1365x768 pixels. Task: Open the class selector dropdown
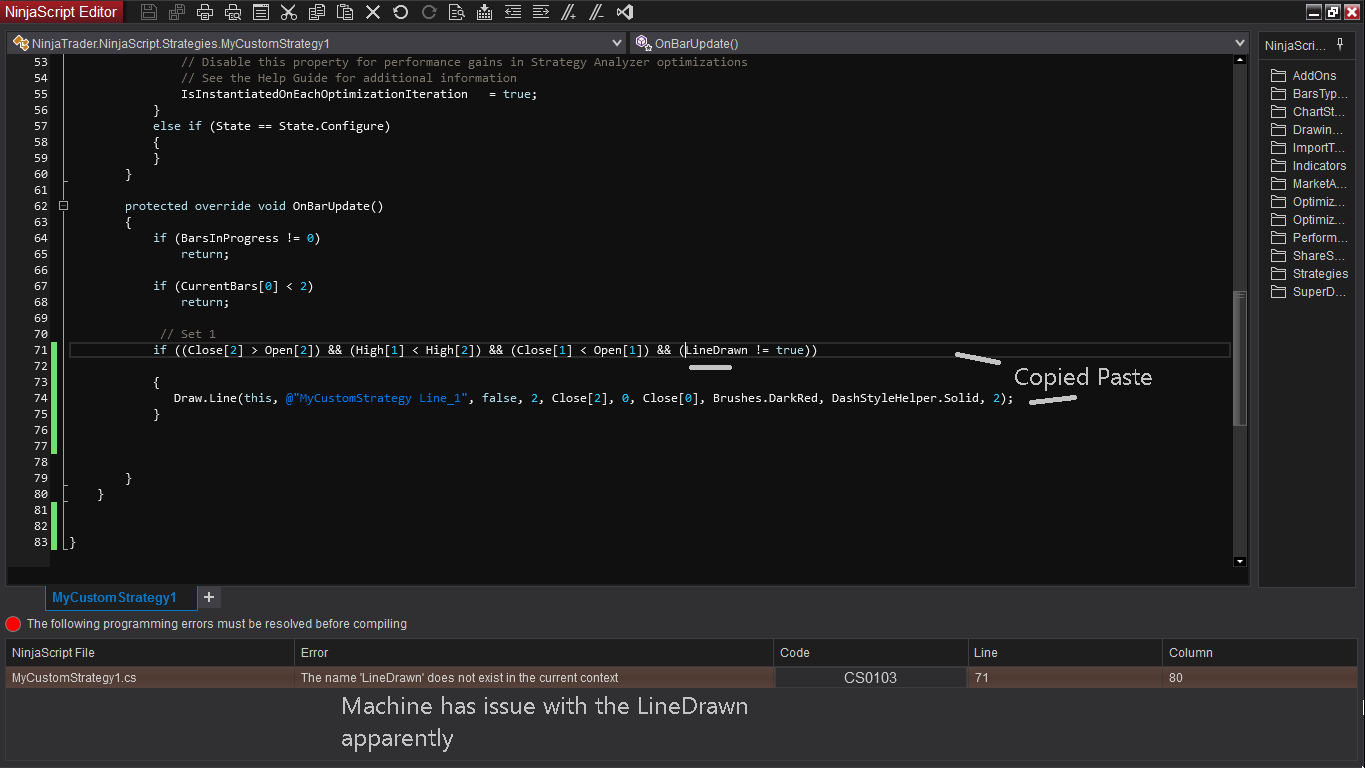pos(616,44)
